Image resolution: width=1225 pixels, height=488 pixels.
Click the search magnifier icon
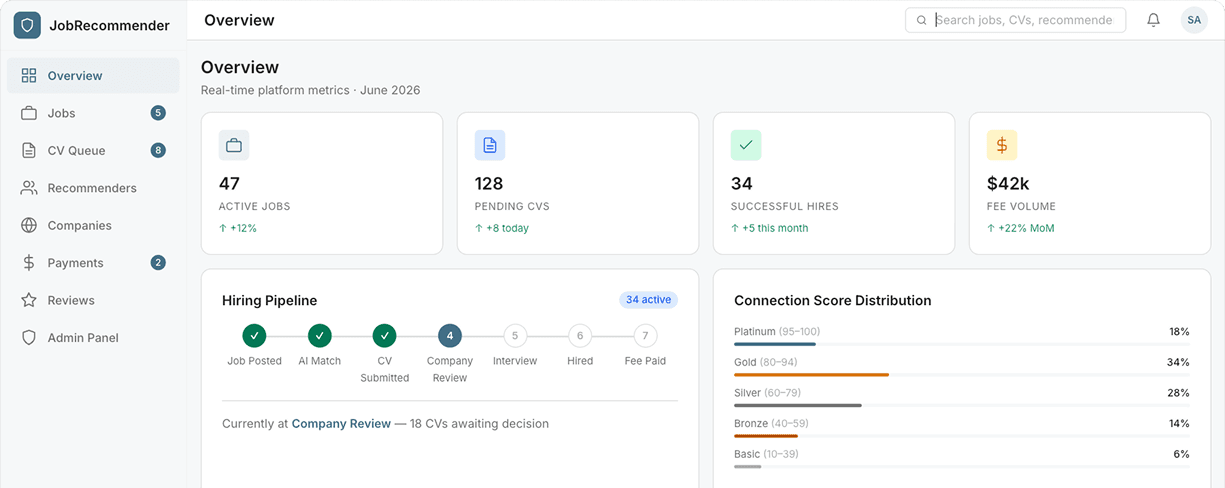[921, 20]
